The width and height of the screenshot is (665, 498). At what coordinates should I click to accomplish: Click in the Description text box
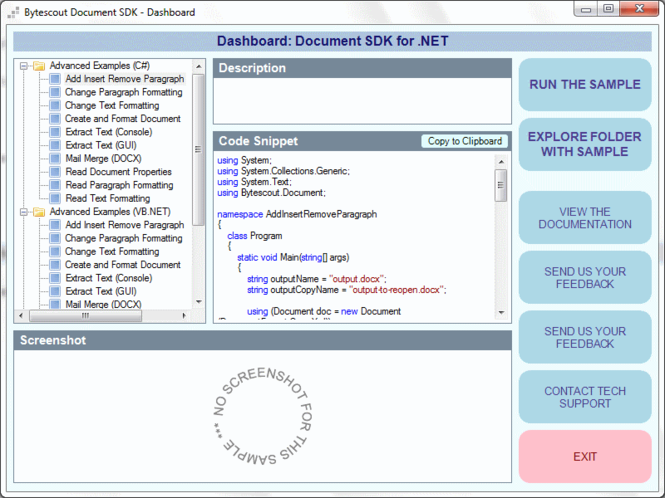coord(362,101)
